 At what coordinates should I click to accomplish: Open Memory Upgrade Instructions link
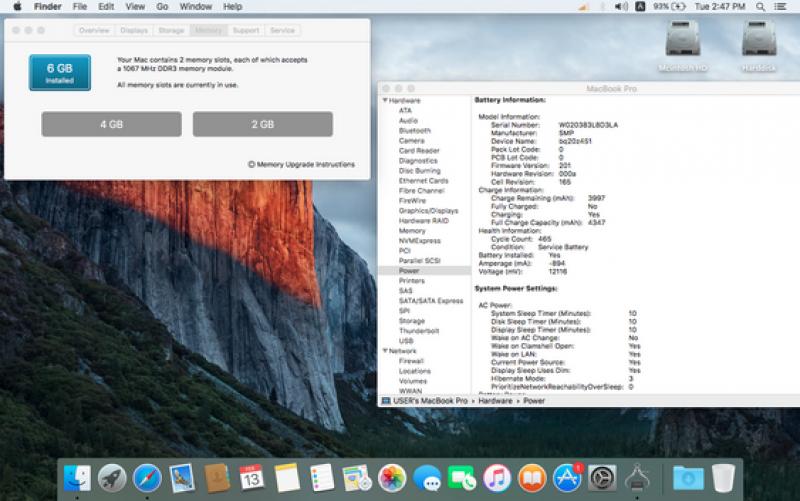tap(301, 164)
